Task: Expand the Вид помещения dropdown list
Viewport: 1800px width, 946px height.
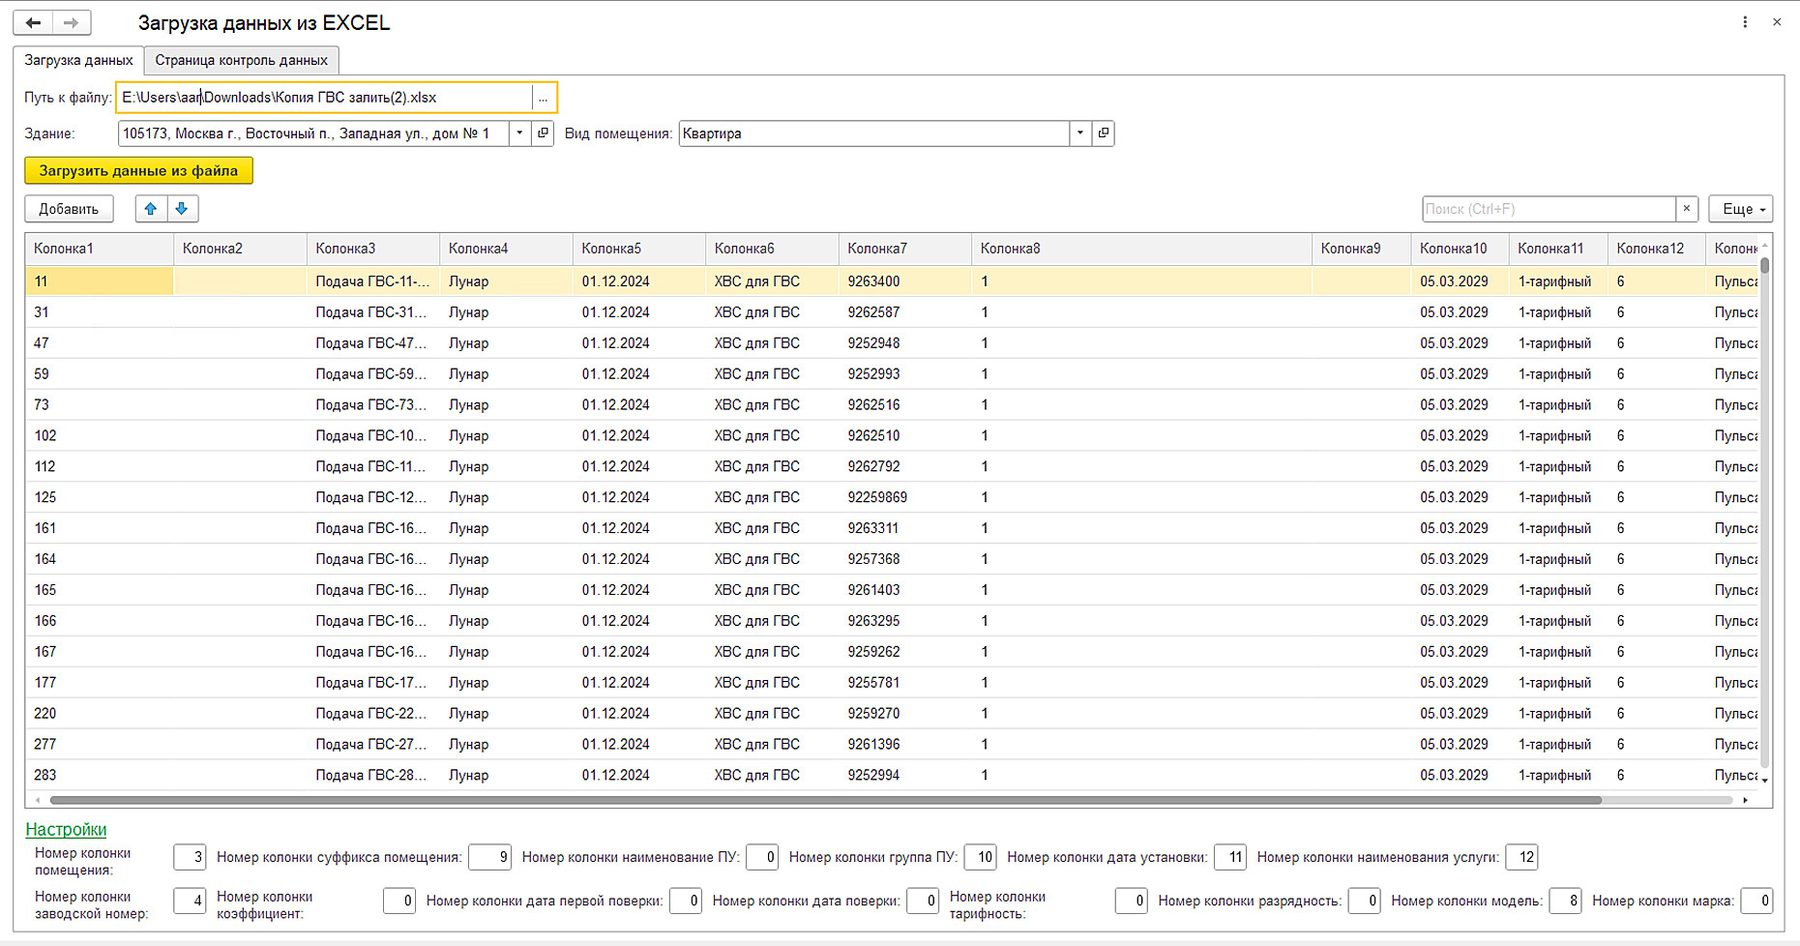Action: (x=1080, y=133)
